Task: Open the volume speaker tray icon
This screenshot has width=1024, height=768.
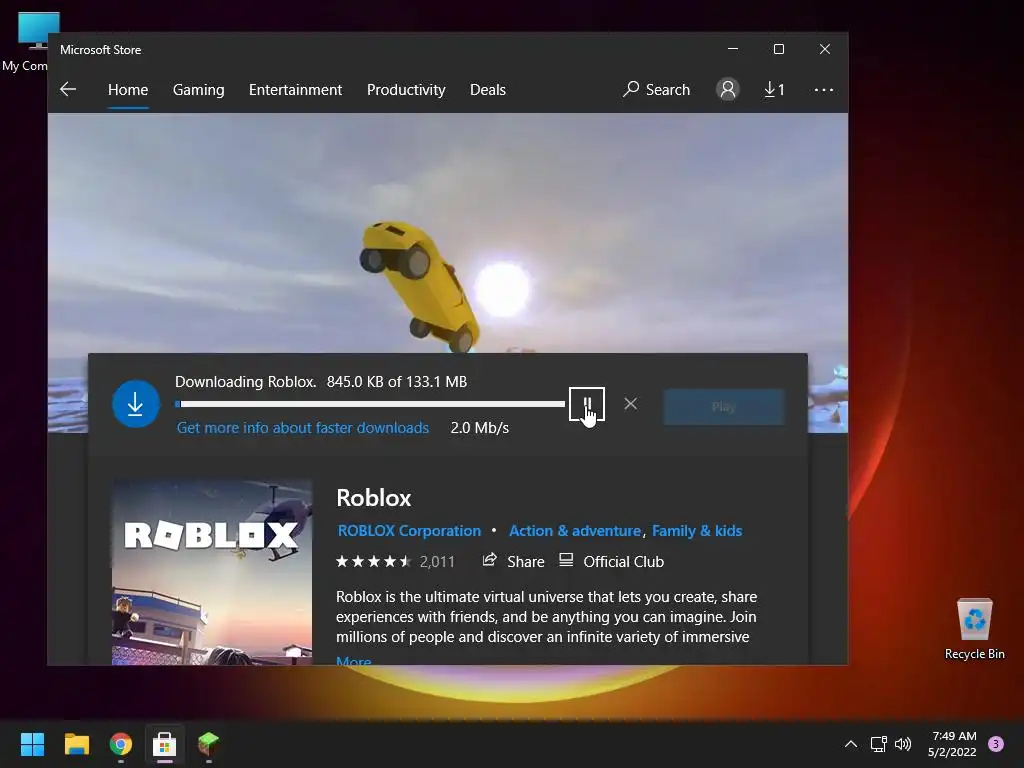Action: click(x=903, y=744)
